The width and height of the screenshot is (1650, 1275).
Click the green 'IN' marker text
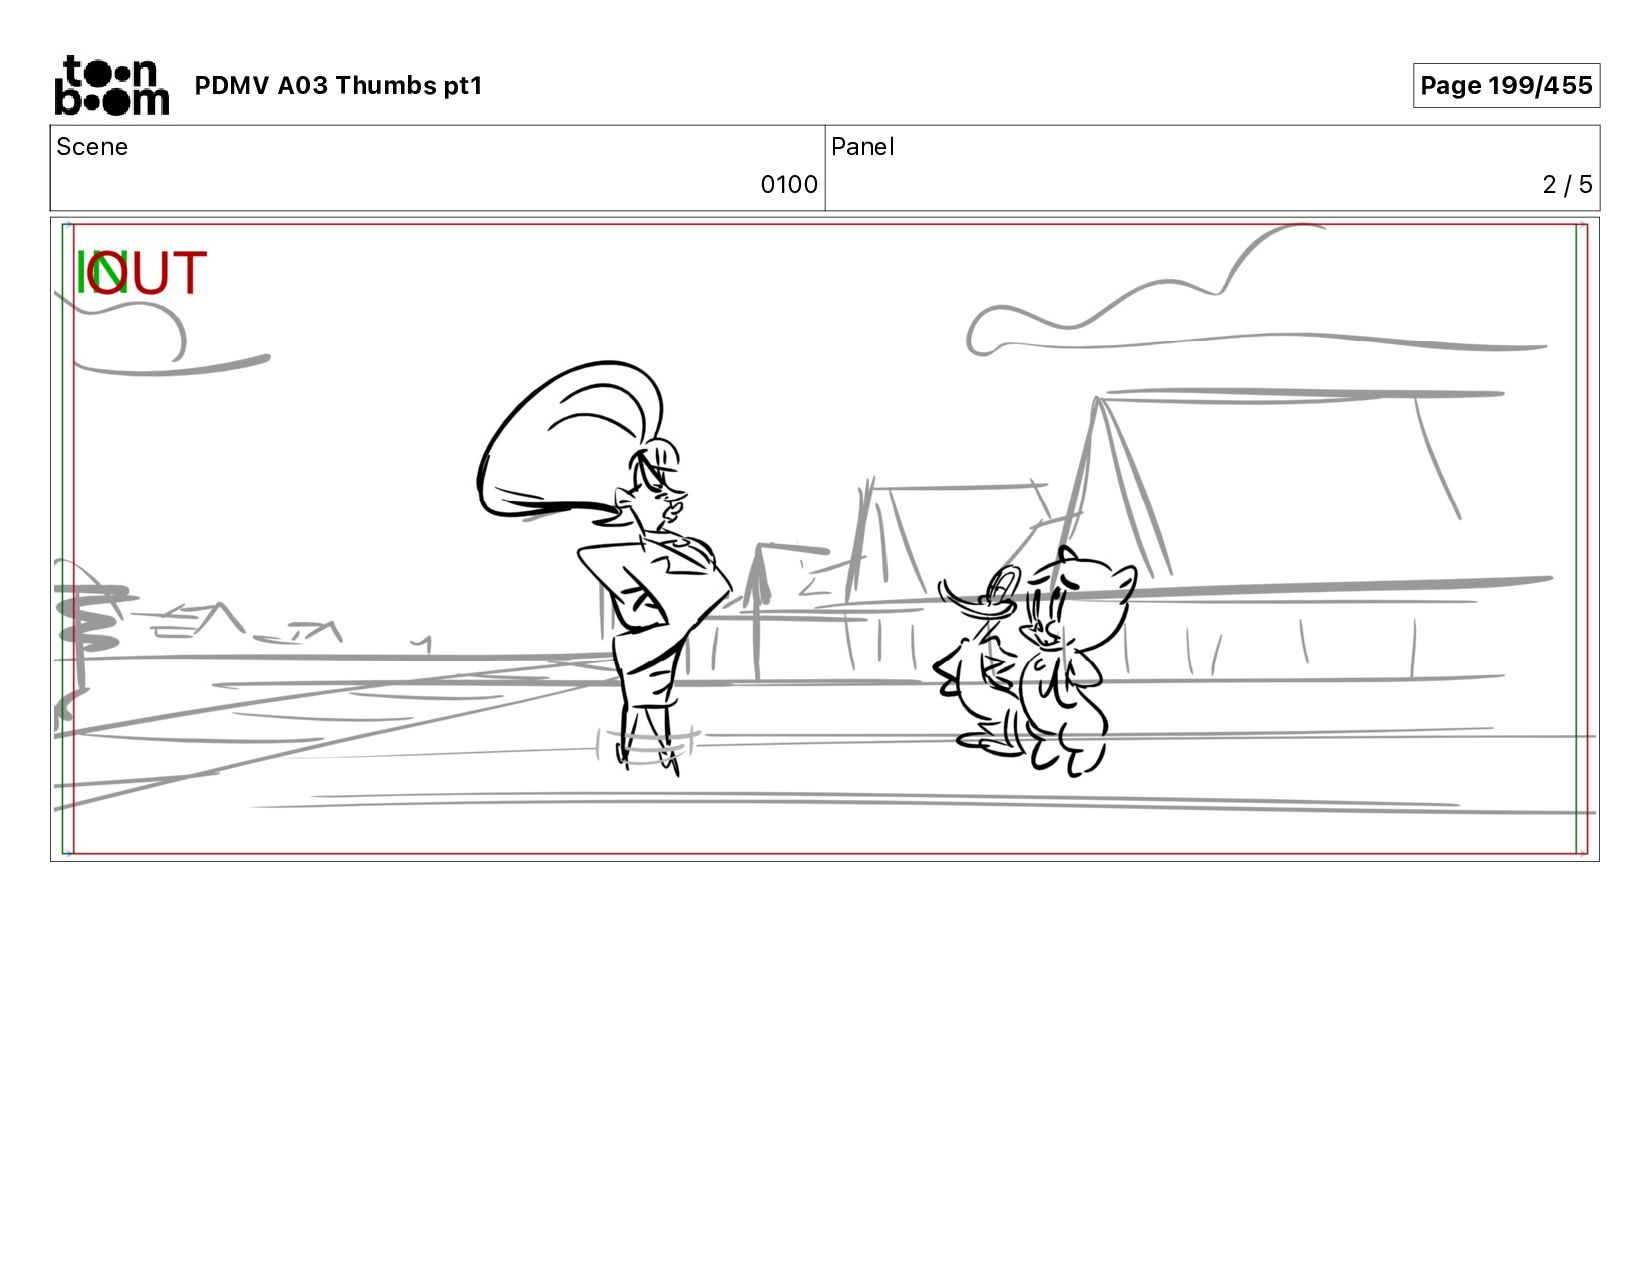(x=101, y=273)
